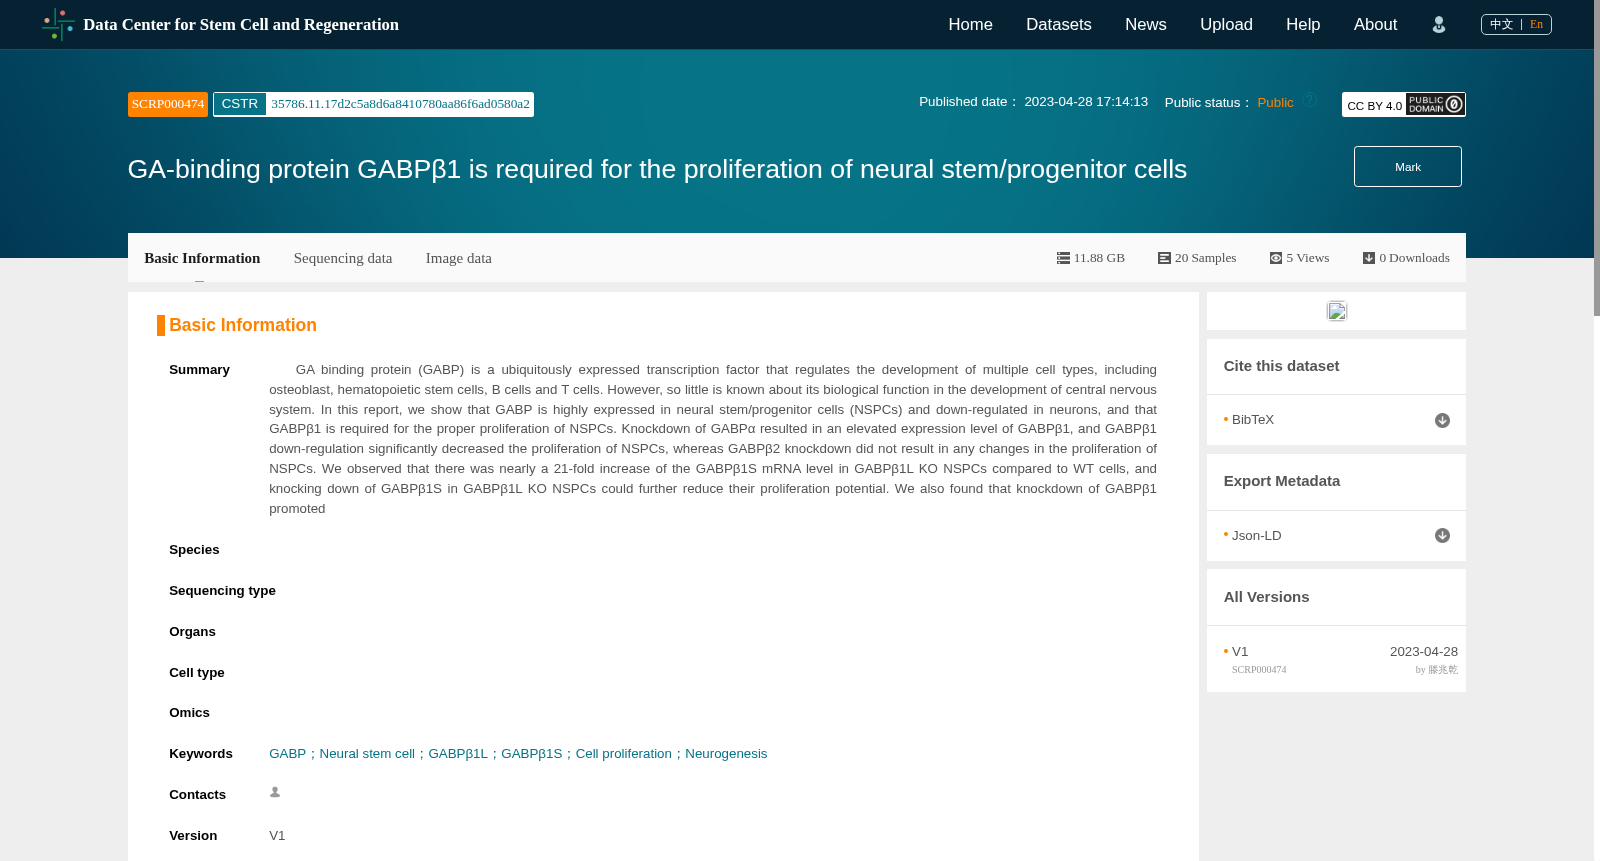The image size is (1600, 861).
Task: Open the Help menu
Action: coord(1303,24)
